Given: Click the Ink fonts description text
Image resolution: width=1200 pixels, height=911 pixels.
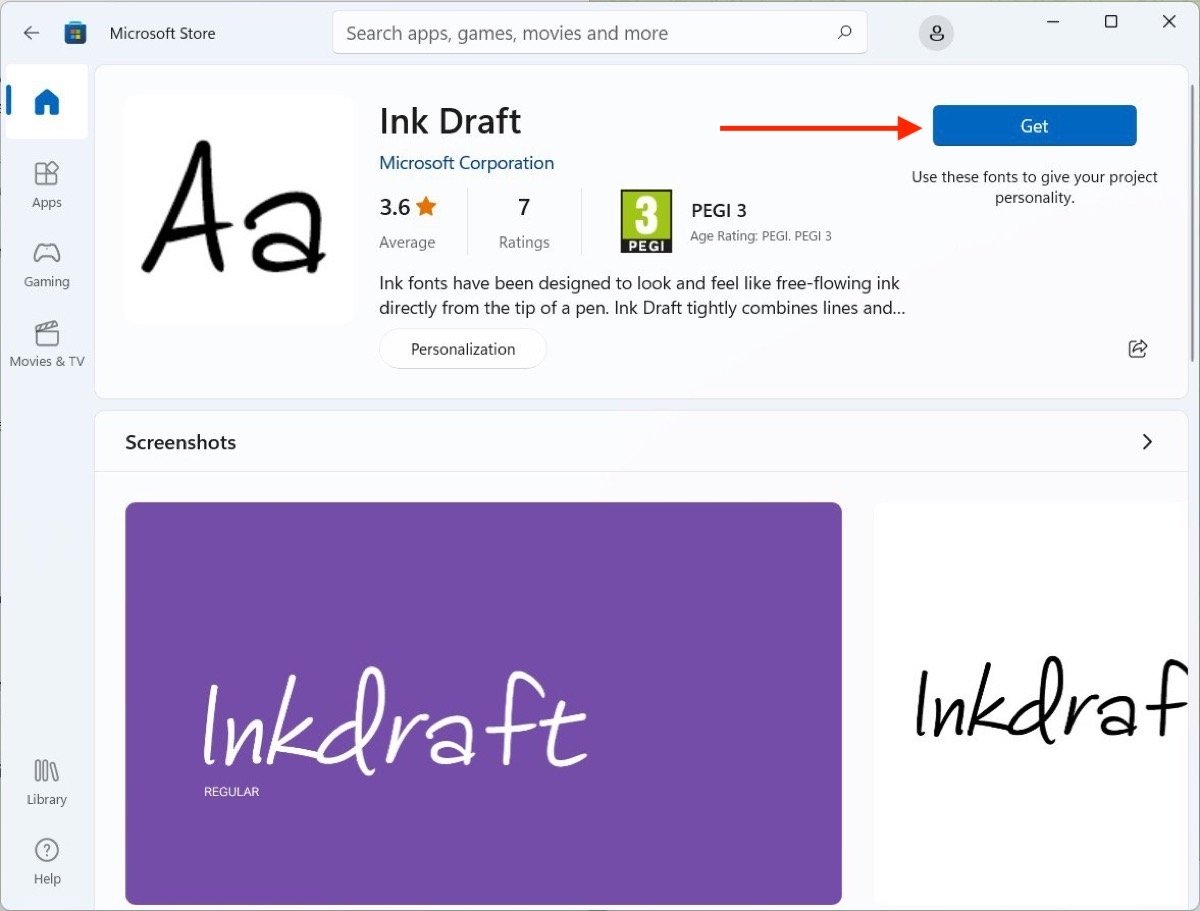Looking at the screenshot, I should click(642, 296).
